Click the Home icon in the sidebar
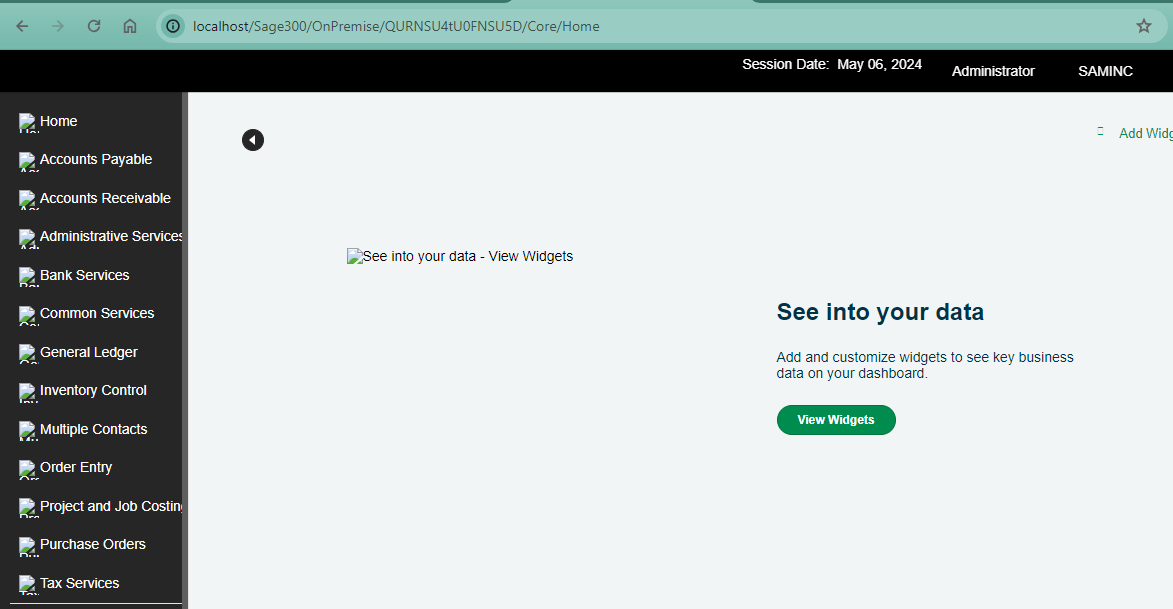Image resolution: width=1173 pixels, height=609 pixels. [x=27, y=122]
